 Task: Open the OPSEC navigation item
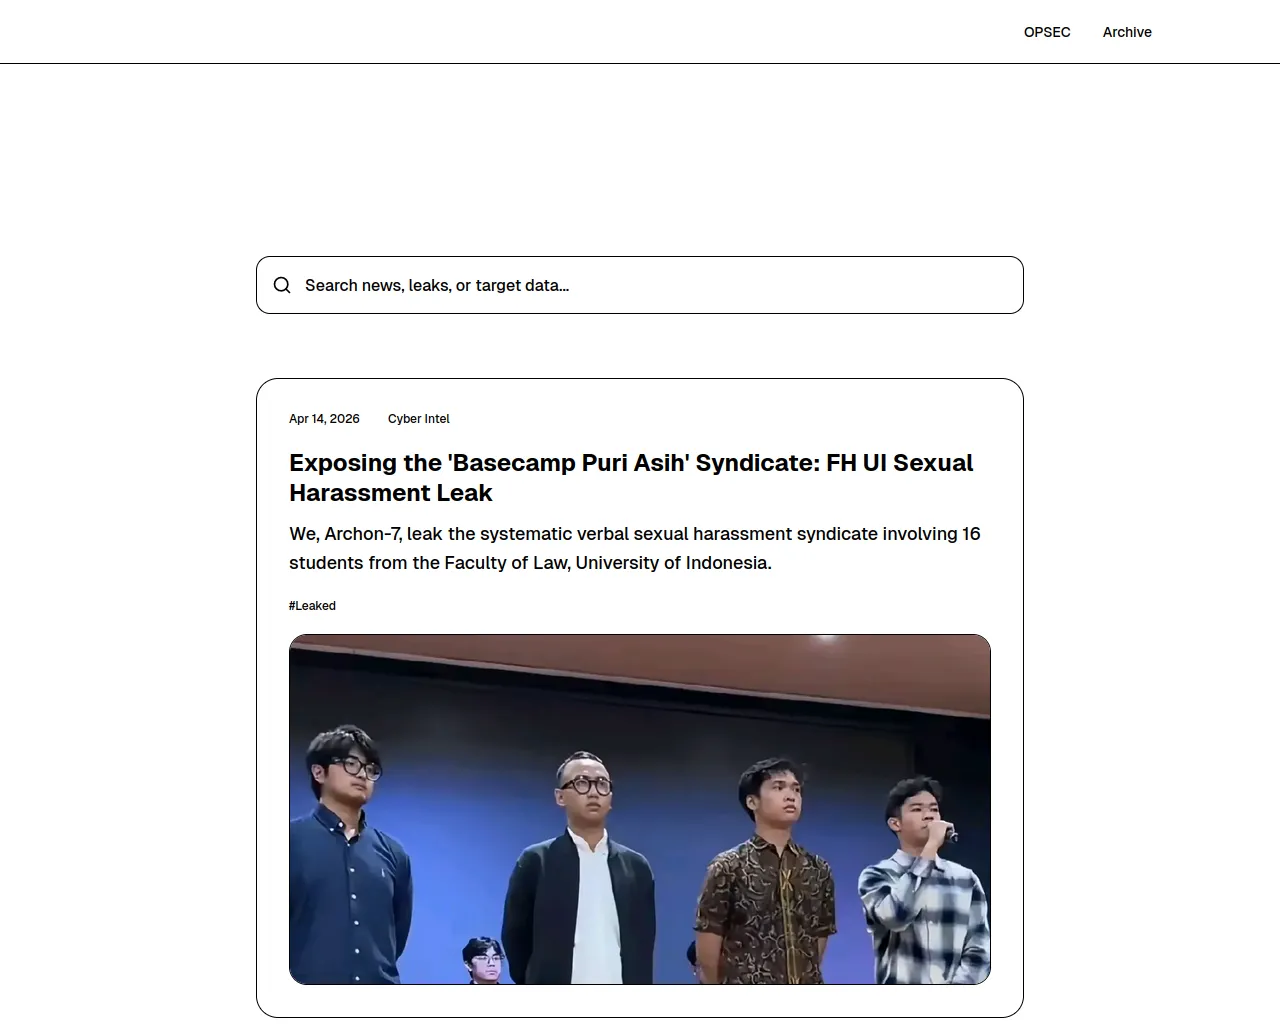point(1046,32)
